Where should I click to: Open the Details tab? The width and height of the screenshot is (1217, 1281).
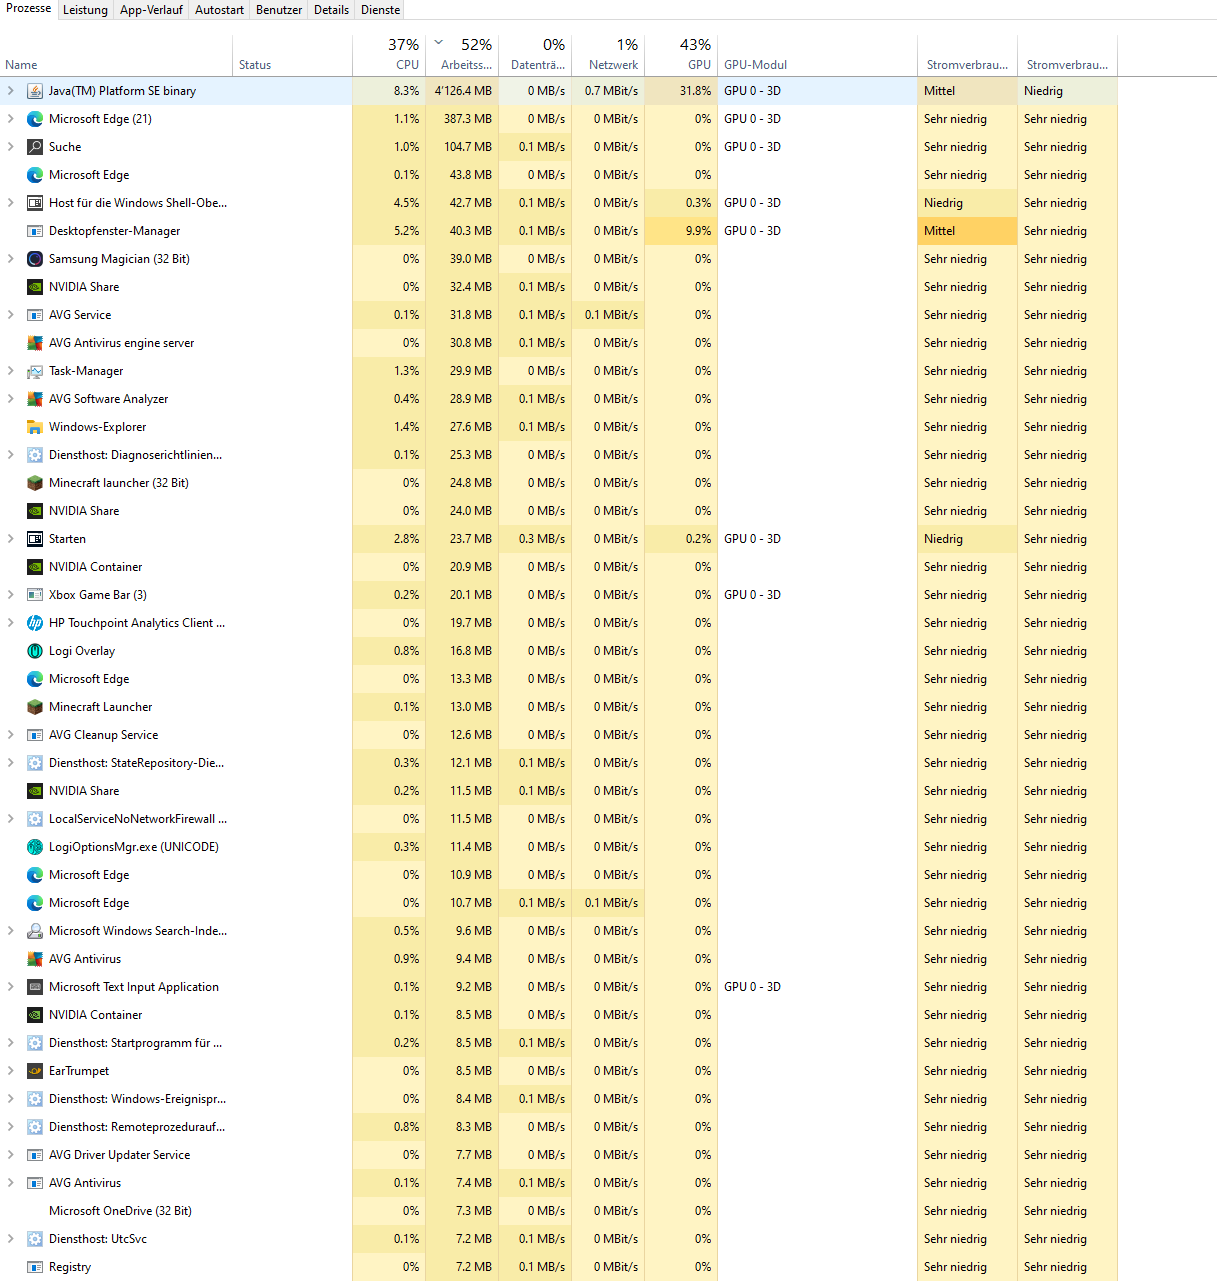click(x=331, y=10)
